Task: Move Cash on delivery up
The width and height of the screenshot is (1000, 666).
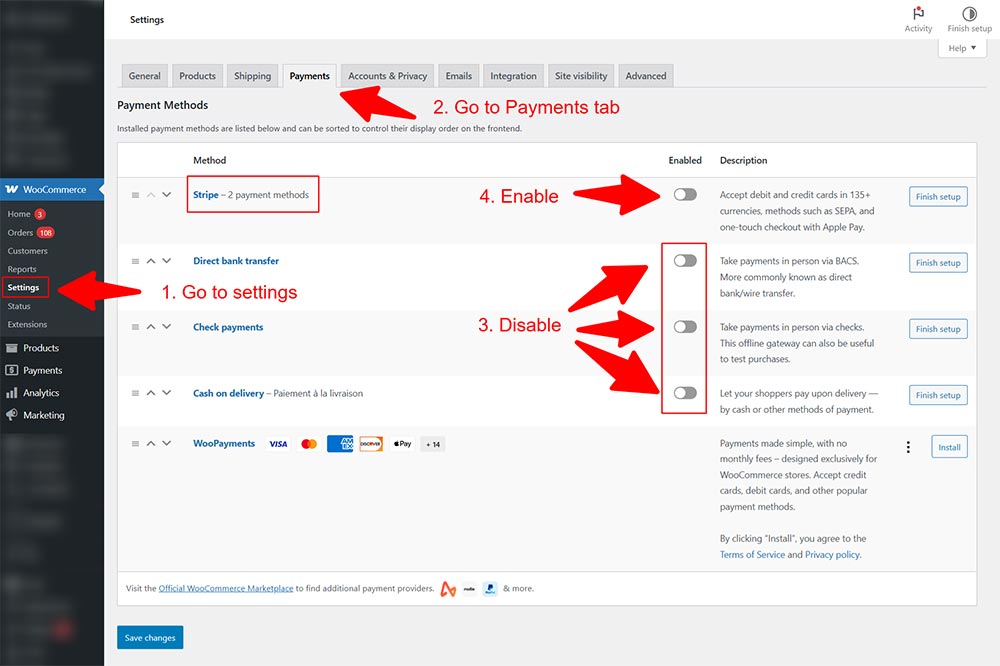Action: tap(151, 393)
